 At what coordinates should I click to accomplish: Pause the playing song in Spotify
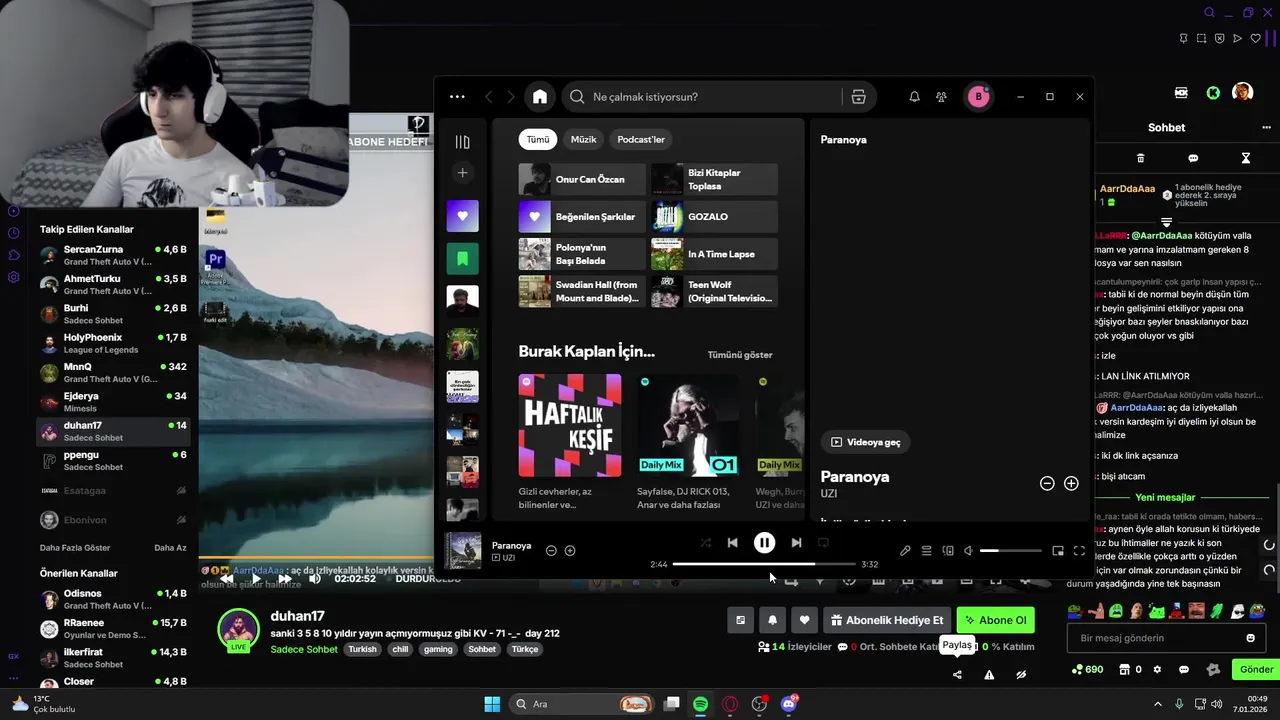tap(764, 542)
